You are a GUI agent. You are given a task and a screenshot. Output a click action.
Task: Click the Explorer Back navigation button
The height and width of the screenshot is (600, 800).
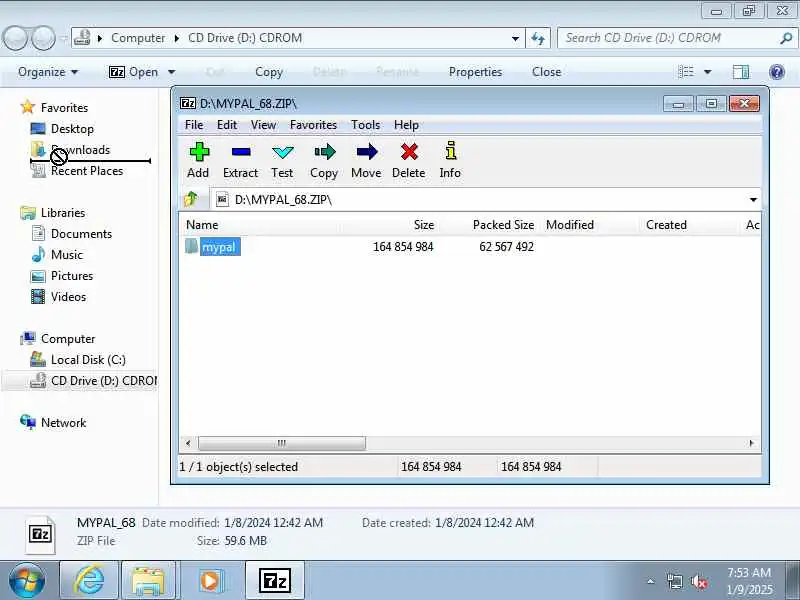point(15,38)
